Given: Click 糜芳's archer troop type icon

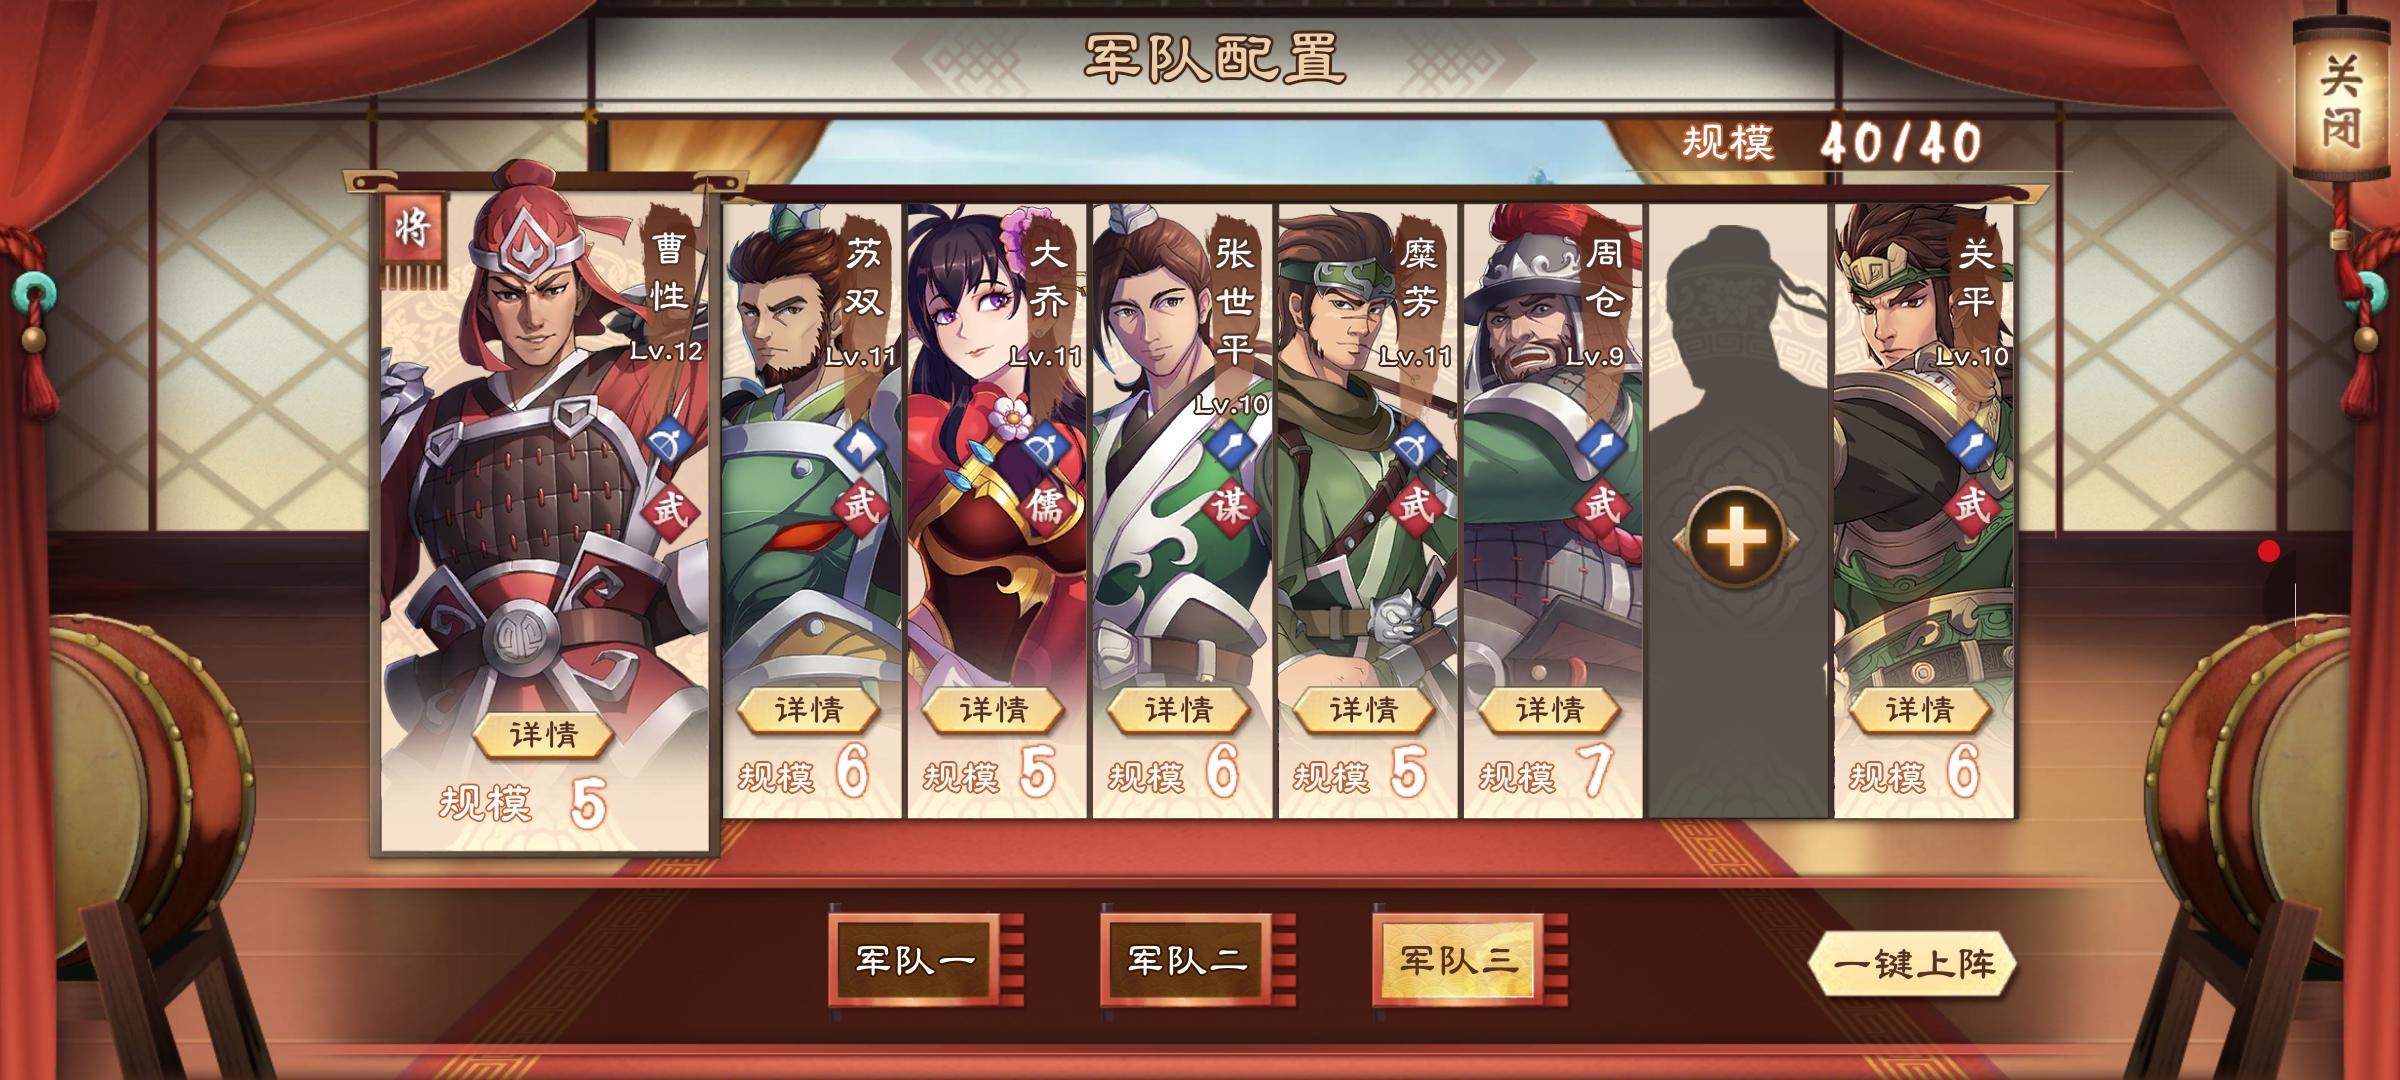Looking at the screenshot, I should (x=1416, y=447).
